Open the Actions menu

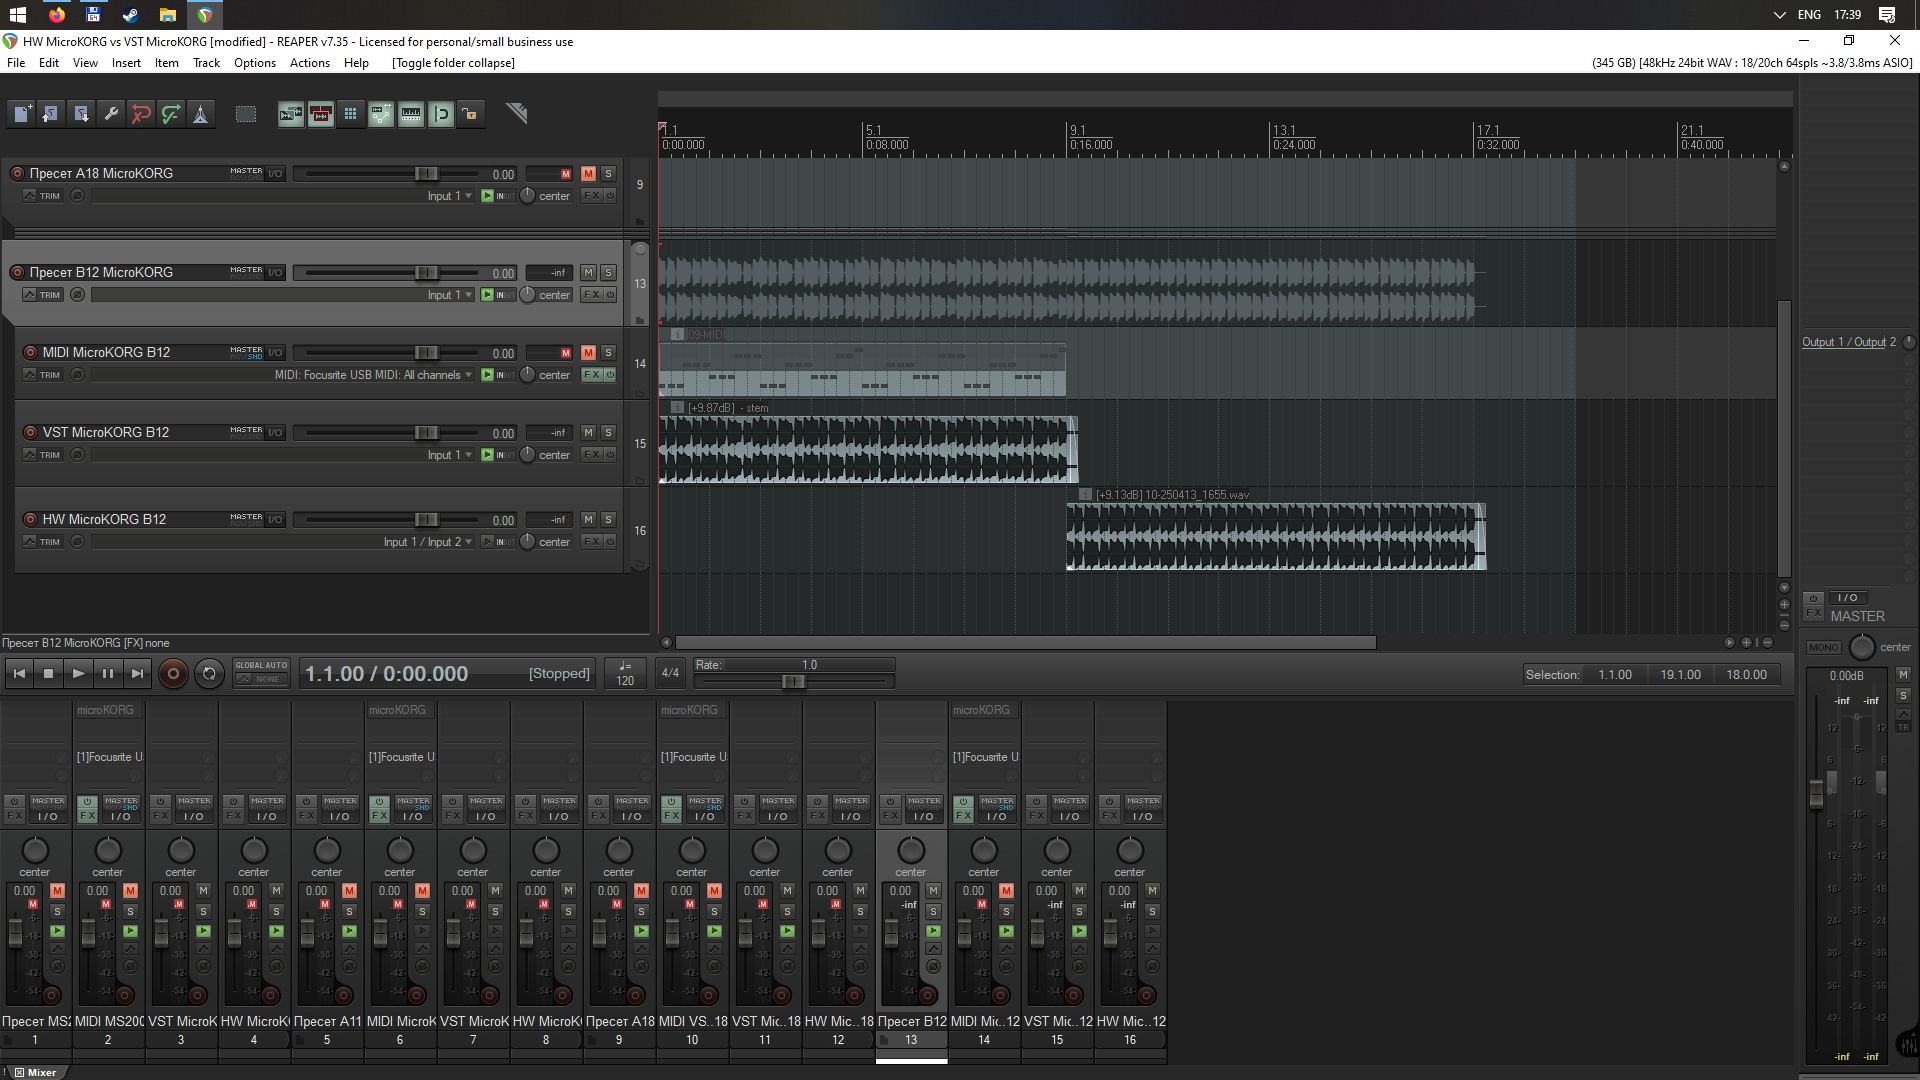point(309,63)
